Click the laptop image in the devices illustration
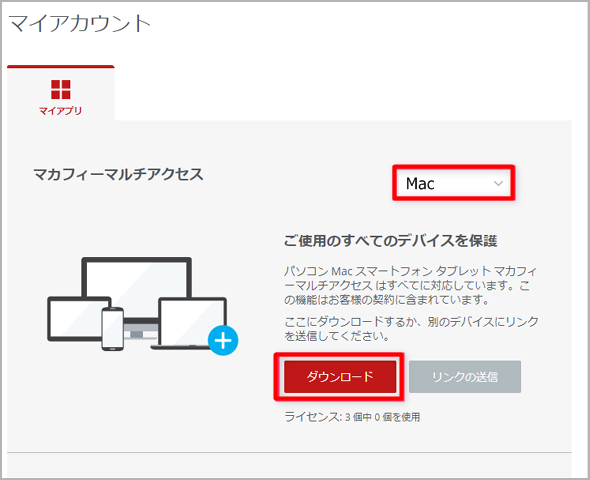 (190, 324)
